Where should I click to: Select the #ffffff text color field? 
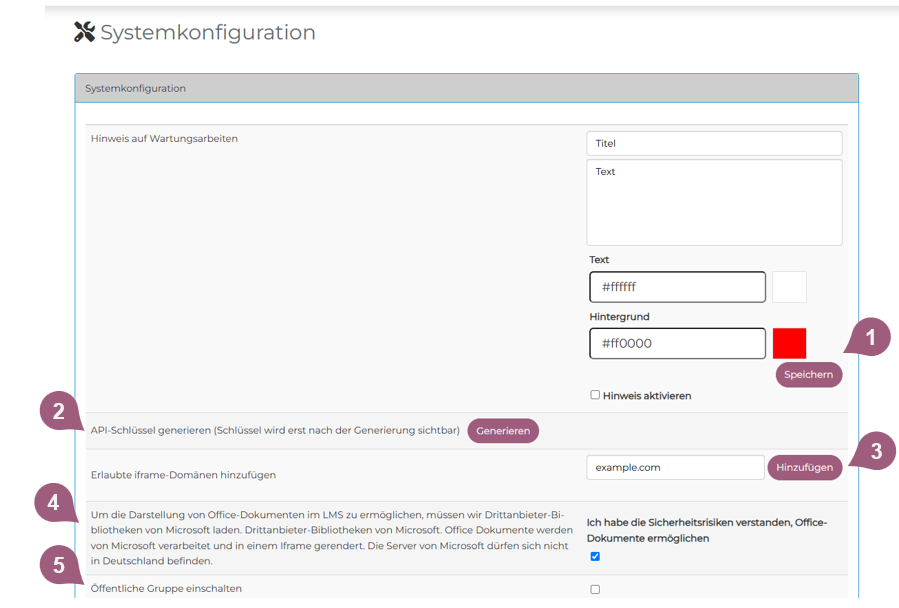pos(677,287)
